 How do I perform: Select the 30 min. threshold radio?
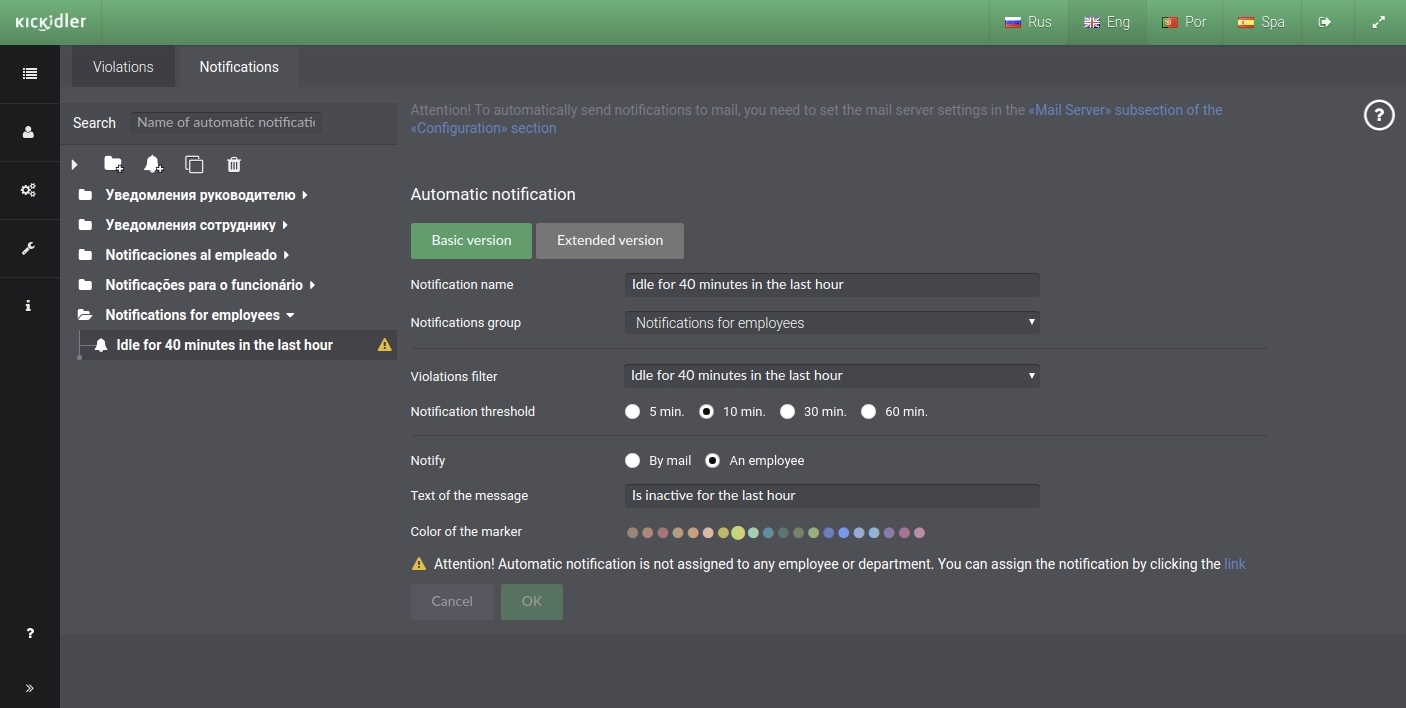coord(787,411)
